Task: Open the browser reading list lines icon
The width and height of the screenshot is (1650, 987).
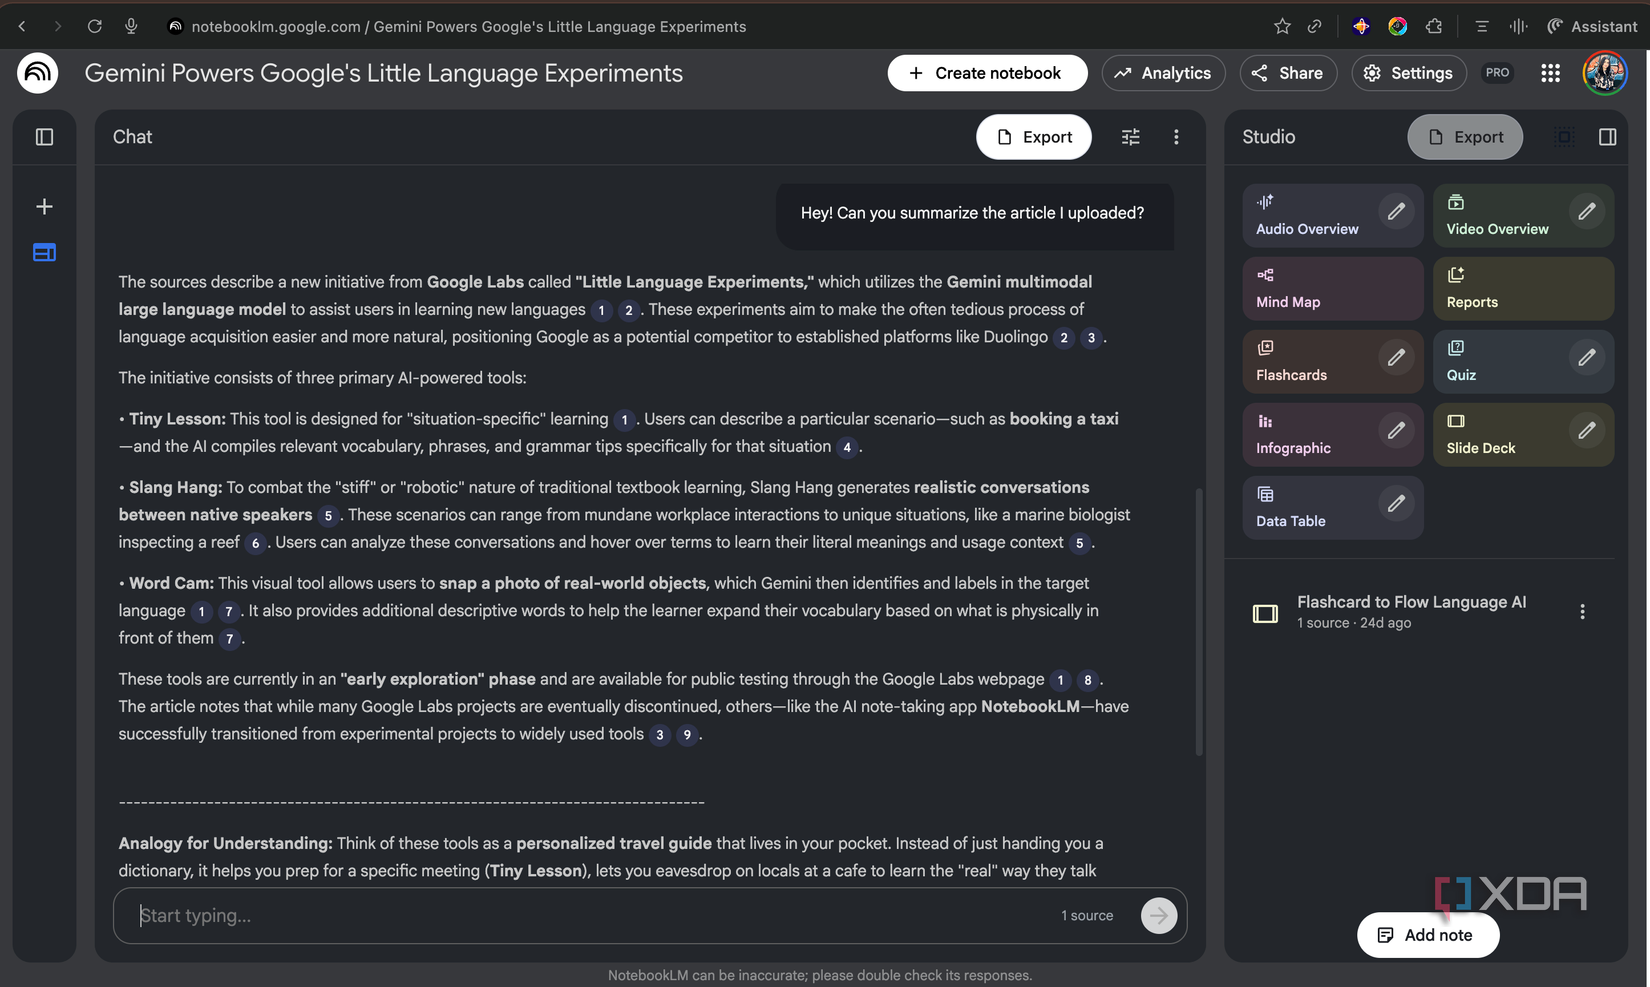Action: tap(1482, 27)
